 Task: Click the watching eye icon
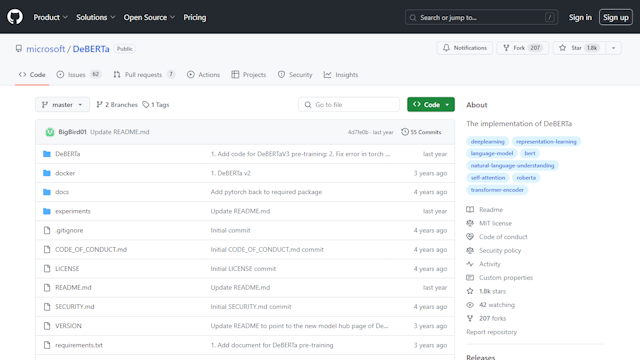coord(470,305)
